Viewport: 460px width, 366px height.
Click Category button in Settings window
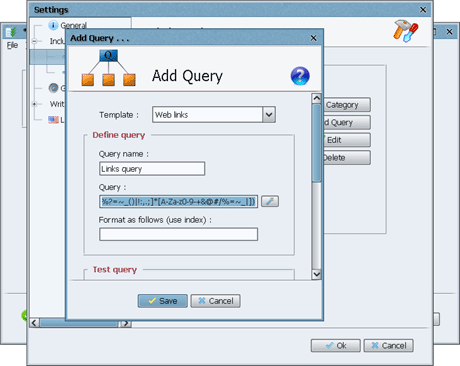pos(347,105)
